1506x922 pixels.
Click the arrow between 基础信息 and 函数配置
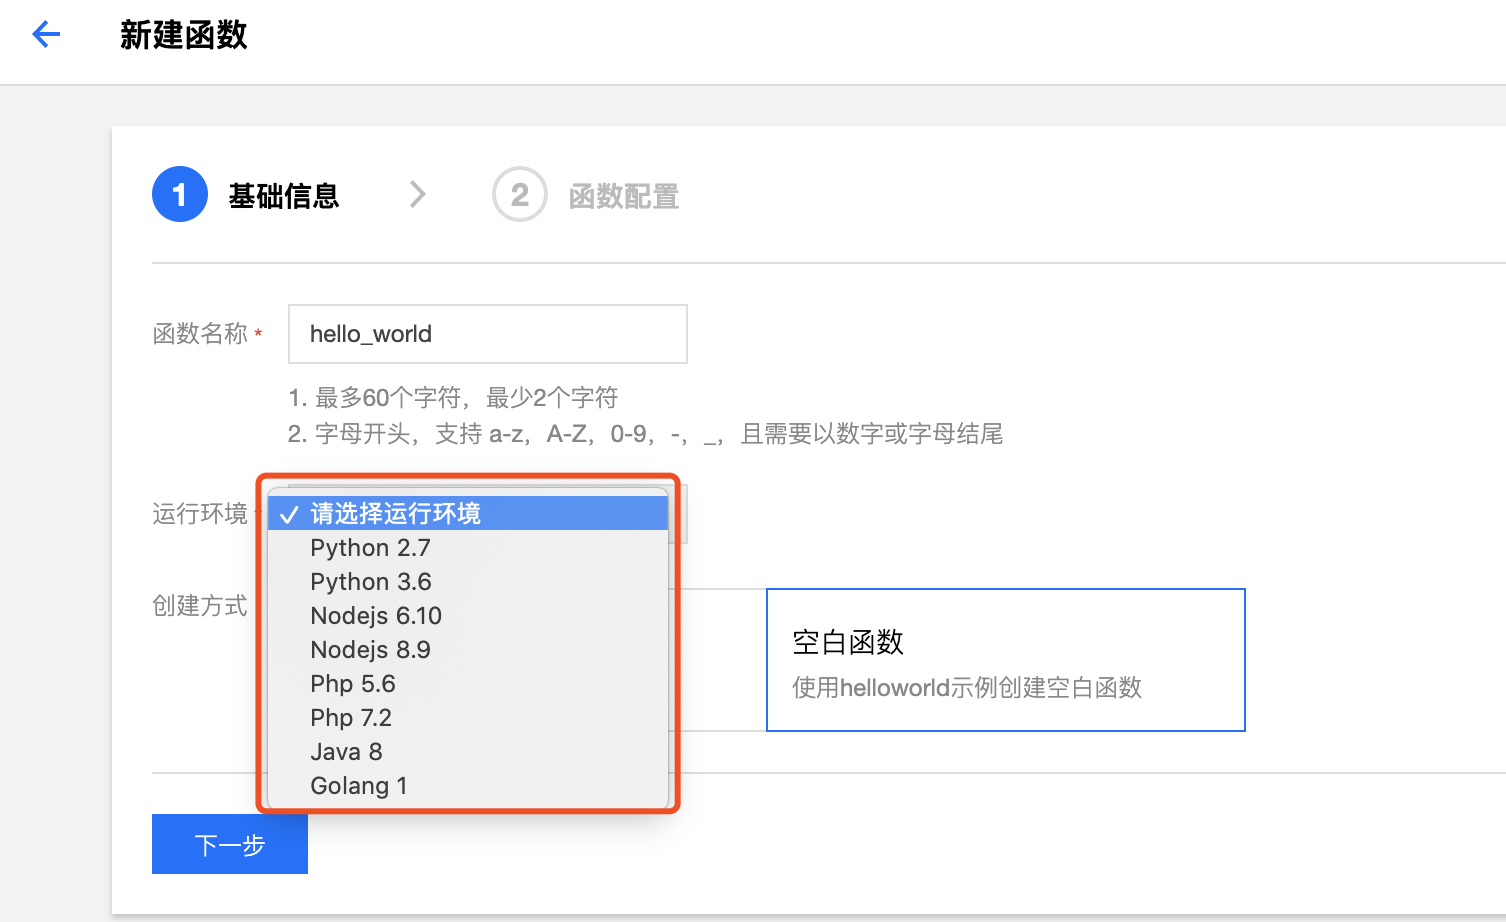pyautogui.click(x=418, y=194)
